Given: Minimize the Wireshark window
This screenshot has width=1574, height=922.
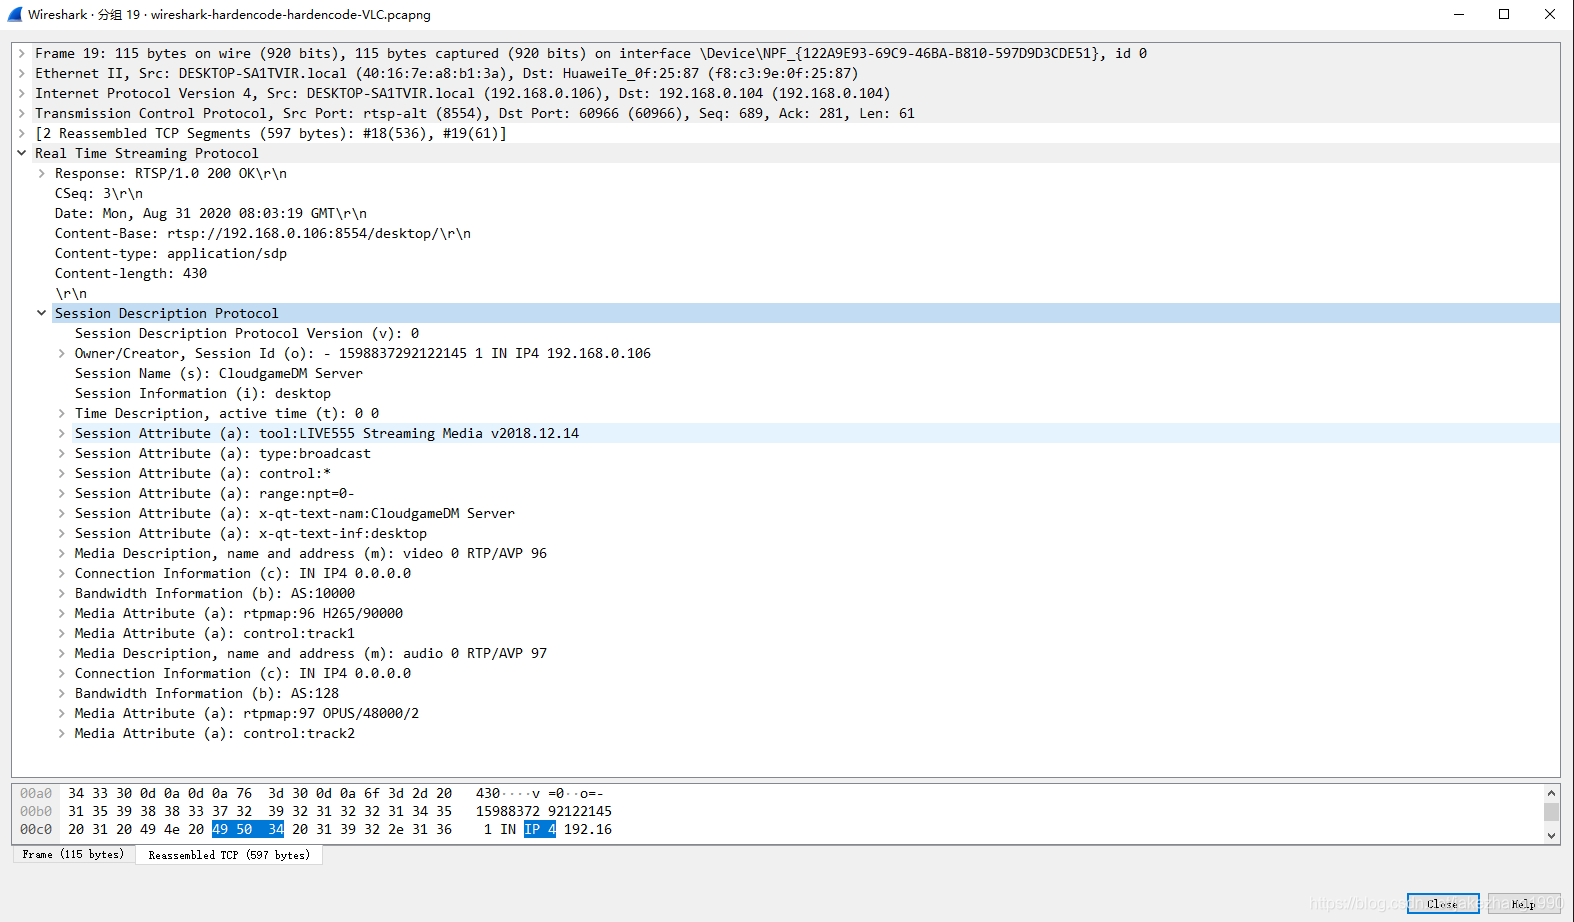Looking at the screenshot, I should [1459, 14].
